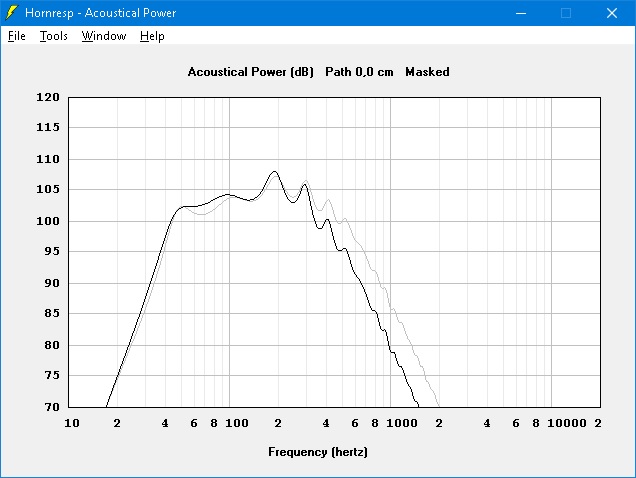Open the Tools menu
Image resolution: width=636 pixels, height=478 pixels.
pos(54,36)
